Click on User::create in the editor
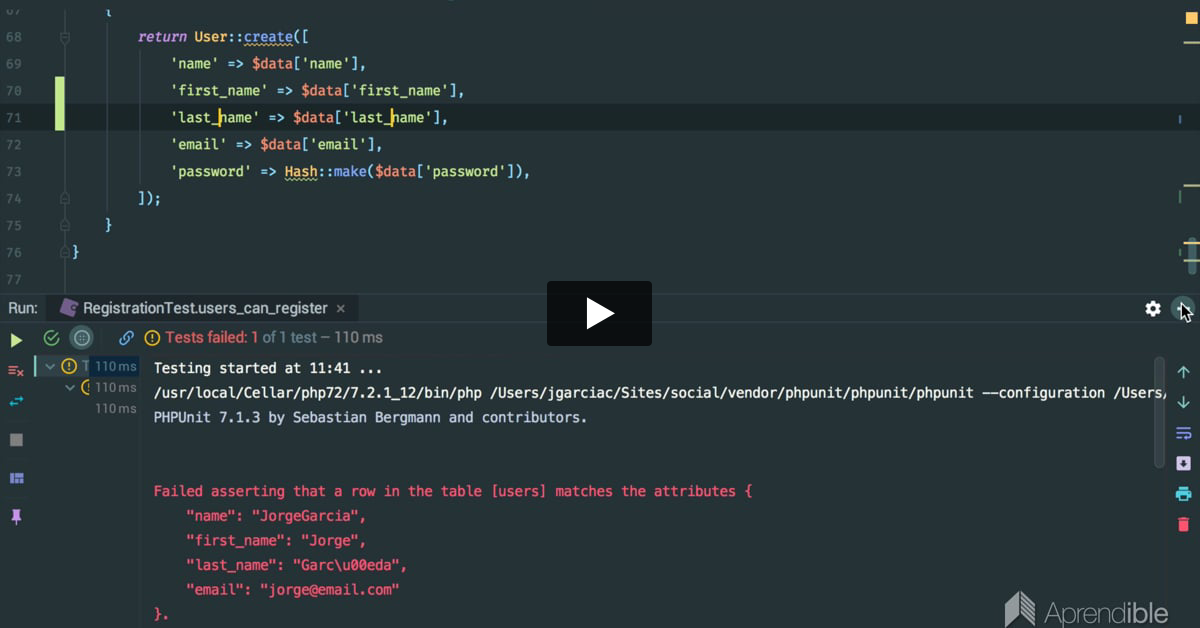This screenshot has height=628, width=1200. pyautogui.click(x=242, y=37)
